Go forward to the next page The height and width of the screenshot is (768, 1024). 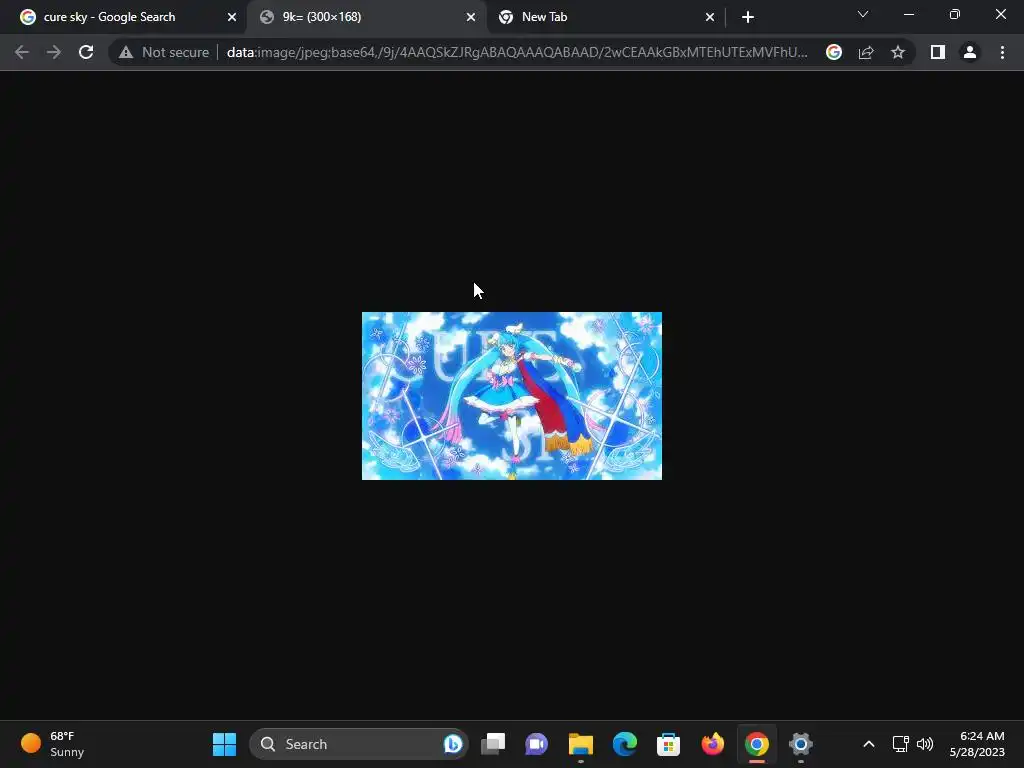pyautogui.click(x=54, y=52)
